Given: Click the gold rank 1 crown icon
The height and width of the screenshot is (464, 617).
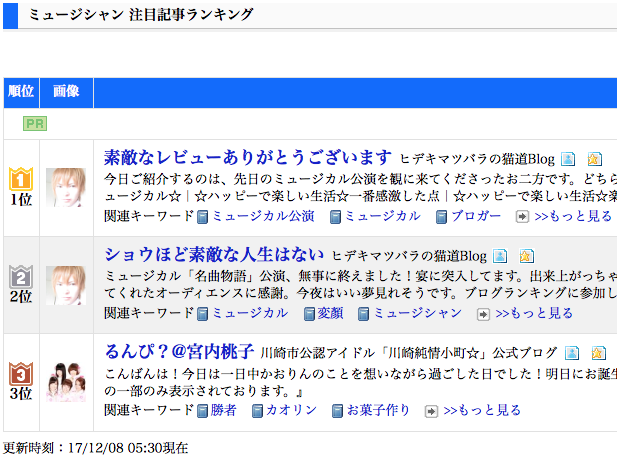Looking at the screenshot, I should click(x=21, y=179).
